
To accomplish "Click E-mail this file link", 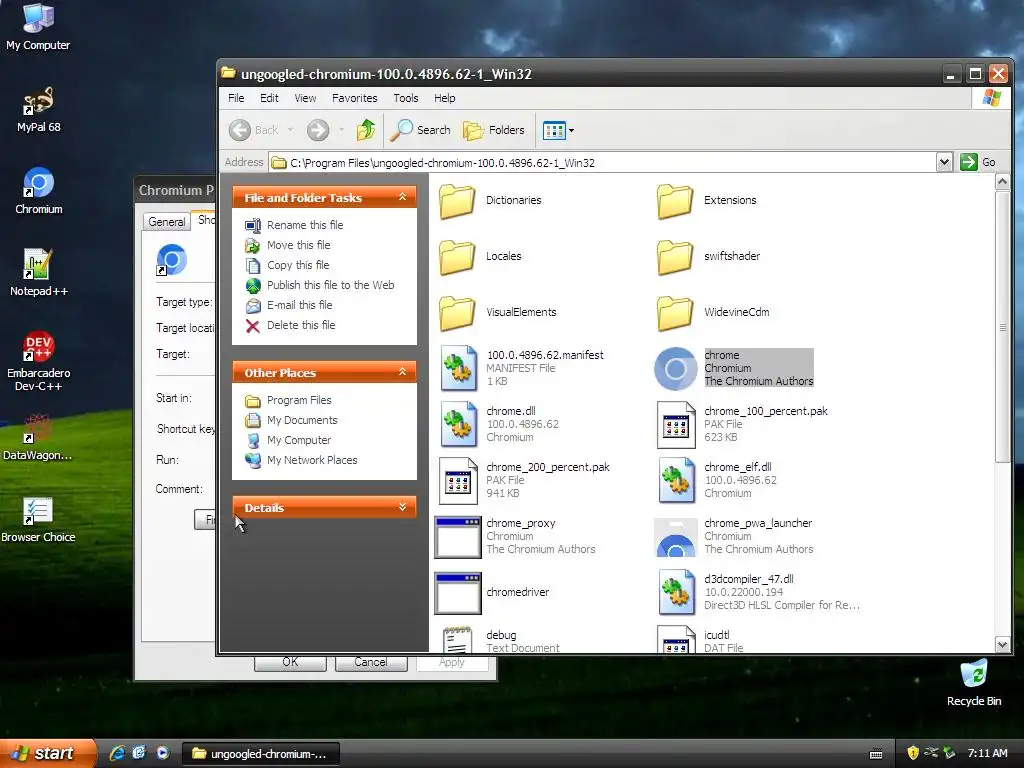I will point(299,305).
